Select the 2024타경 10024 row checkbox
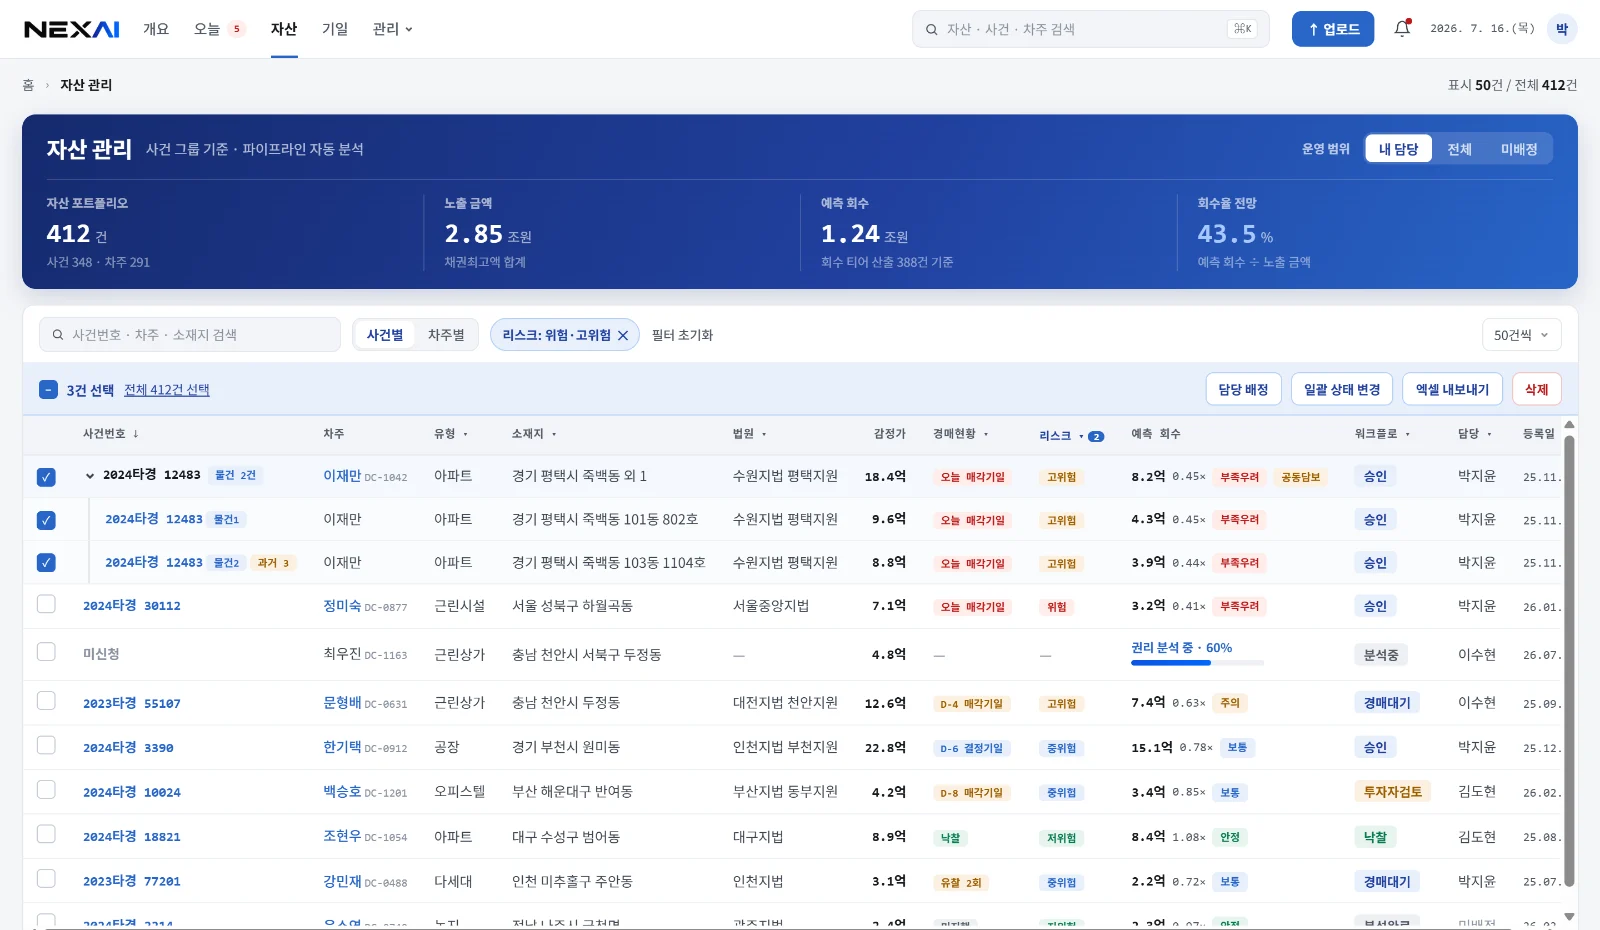The image size is (1600, 930). [46, 790]
